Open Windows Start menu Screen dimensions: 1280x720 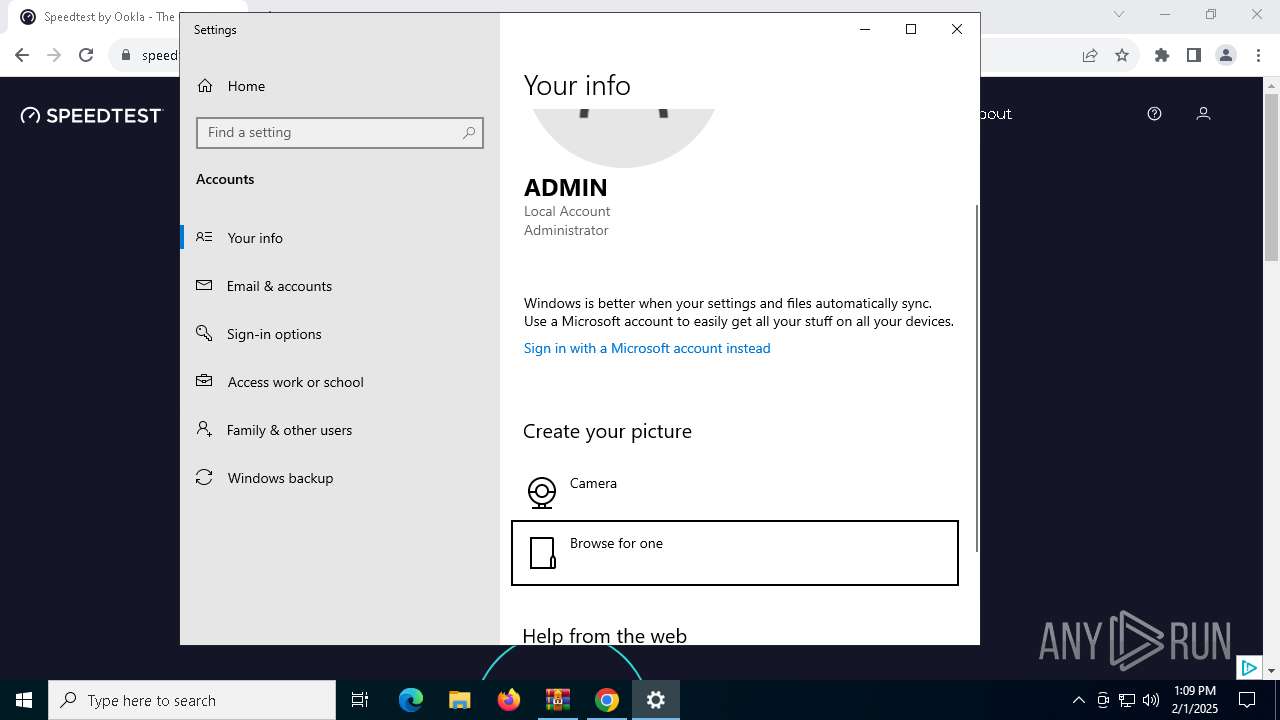coord(24,700)
